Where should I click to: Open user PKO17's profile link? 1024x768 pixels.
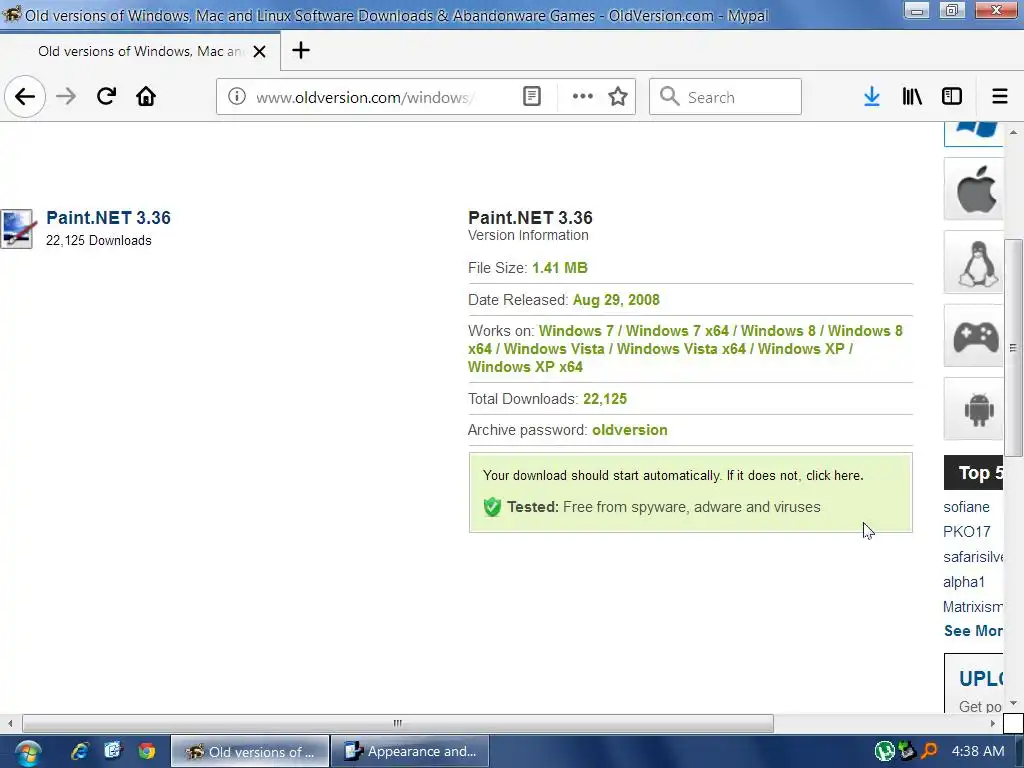click(x=967, y=532)
